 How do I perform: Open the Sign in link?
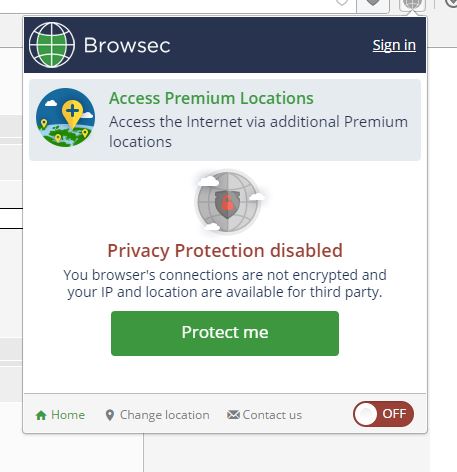coord(394,45)
